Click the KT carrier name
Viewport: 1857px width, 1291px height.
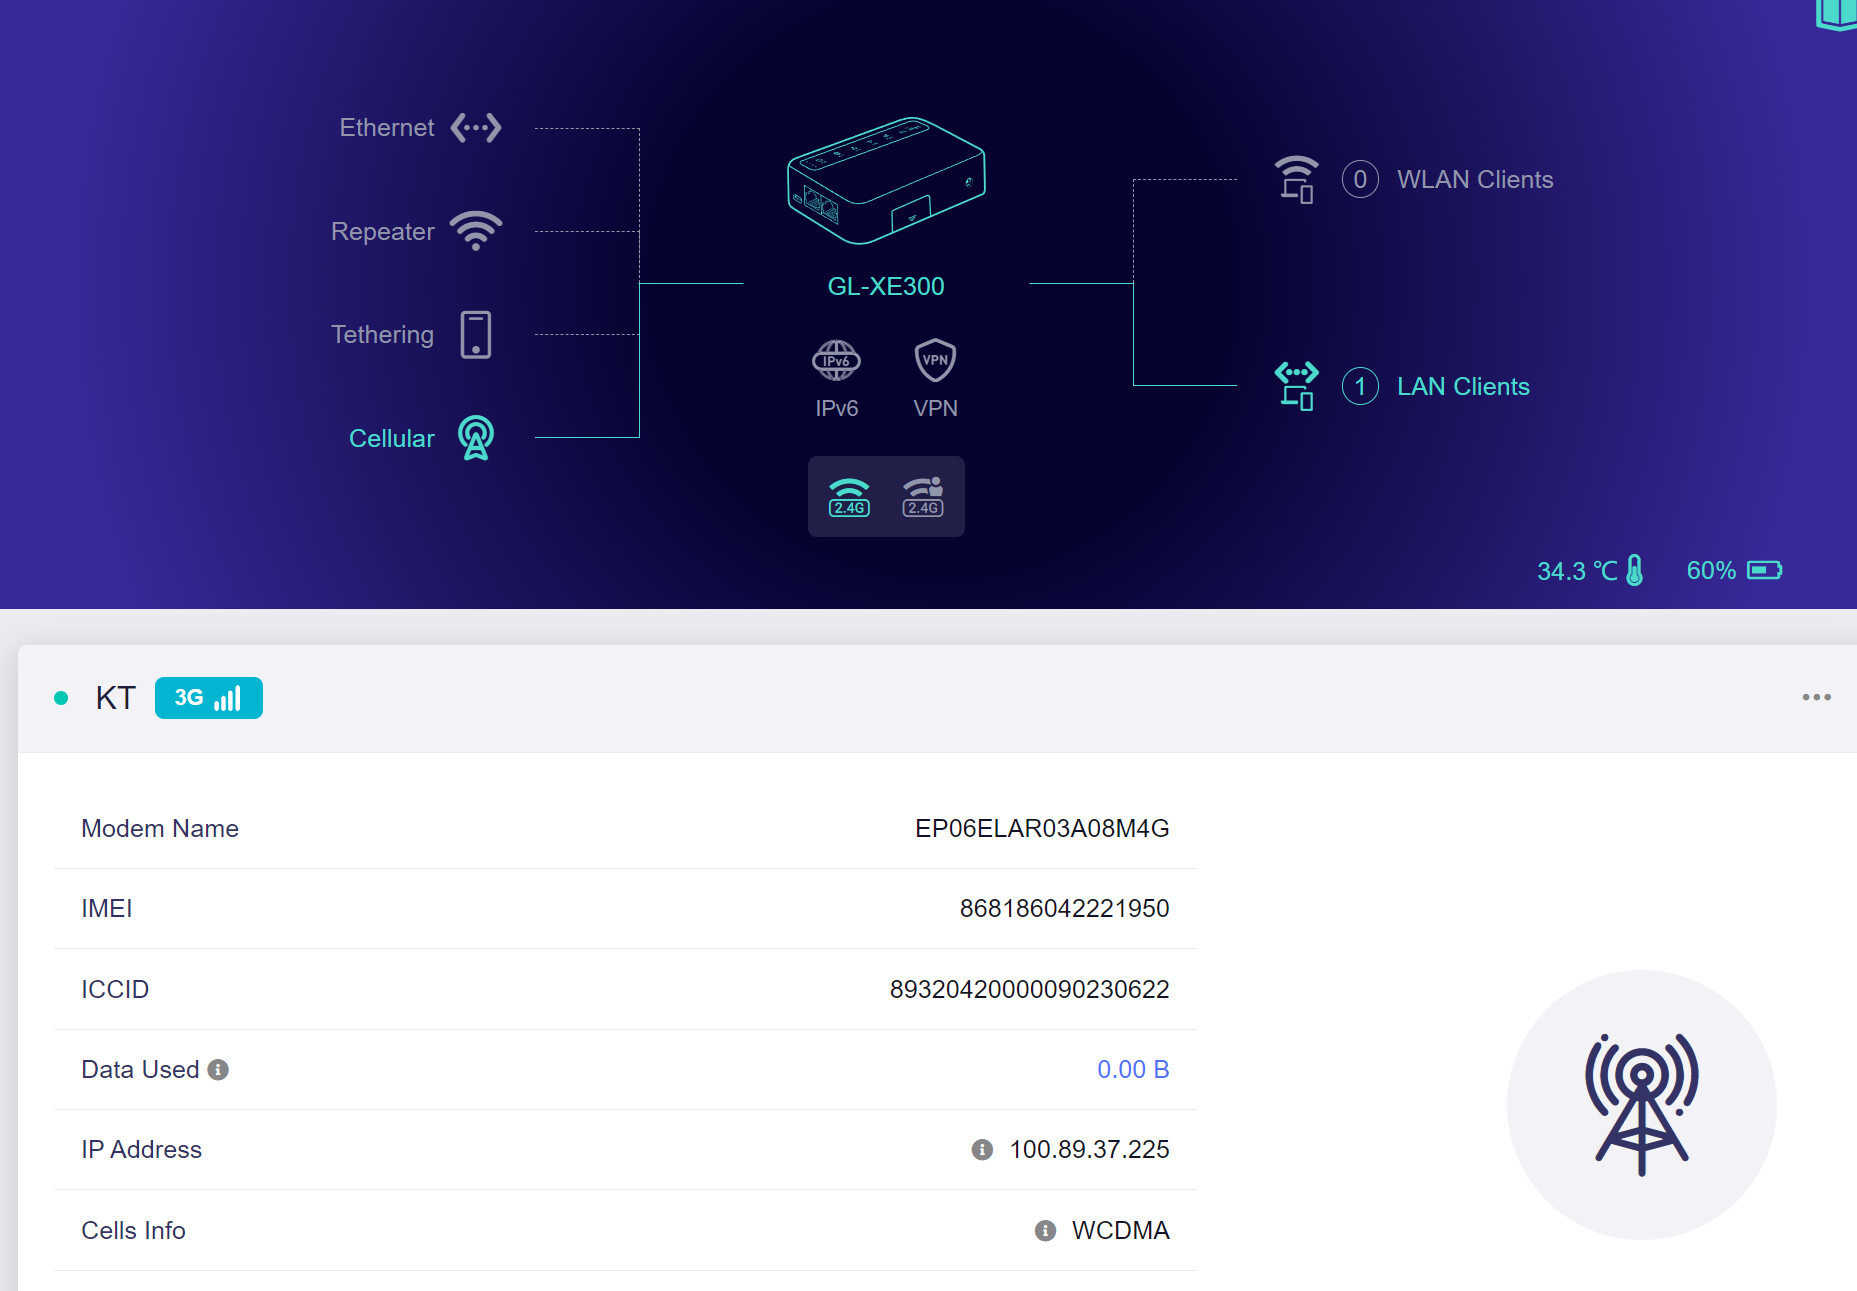pos(115,698)
